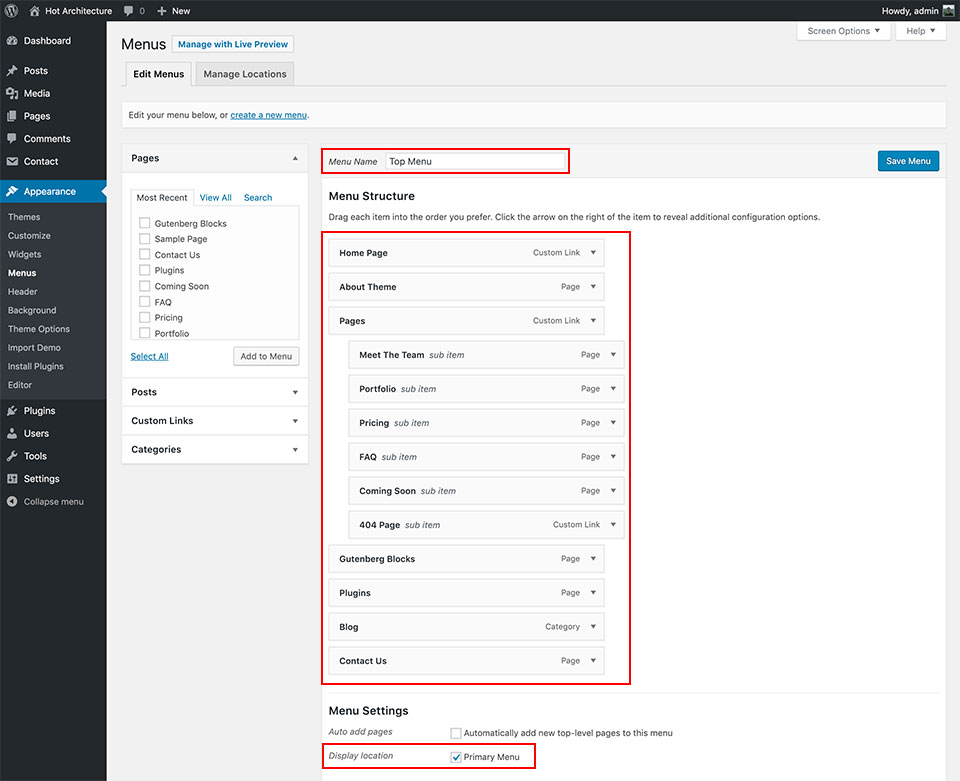This screenshot has width=960, height=781.
Task: Click the Gutenberg Blocks menu item bar
Action: tap(467, 559)
